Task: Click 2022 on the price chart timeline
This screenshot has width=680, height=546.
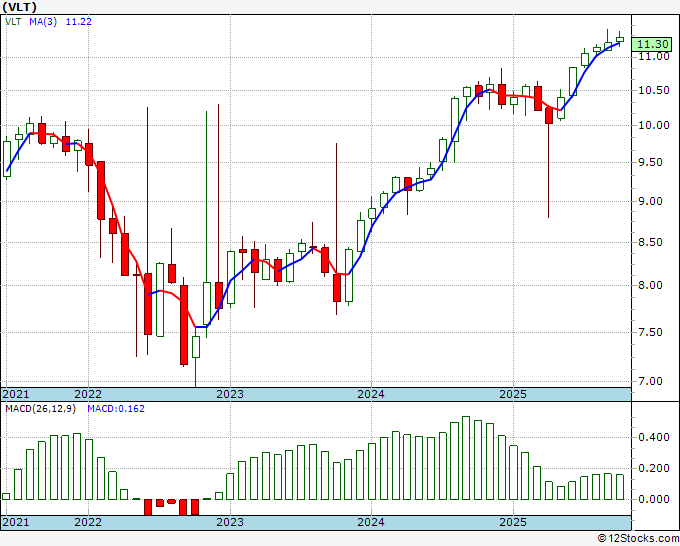Action: coord(88,394)
